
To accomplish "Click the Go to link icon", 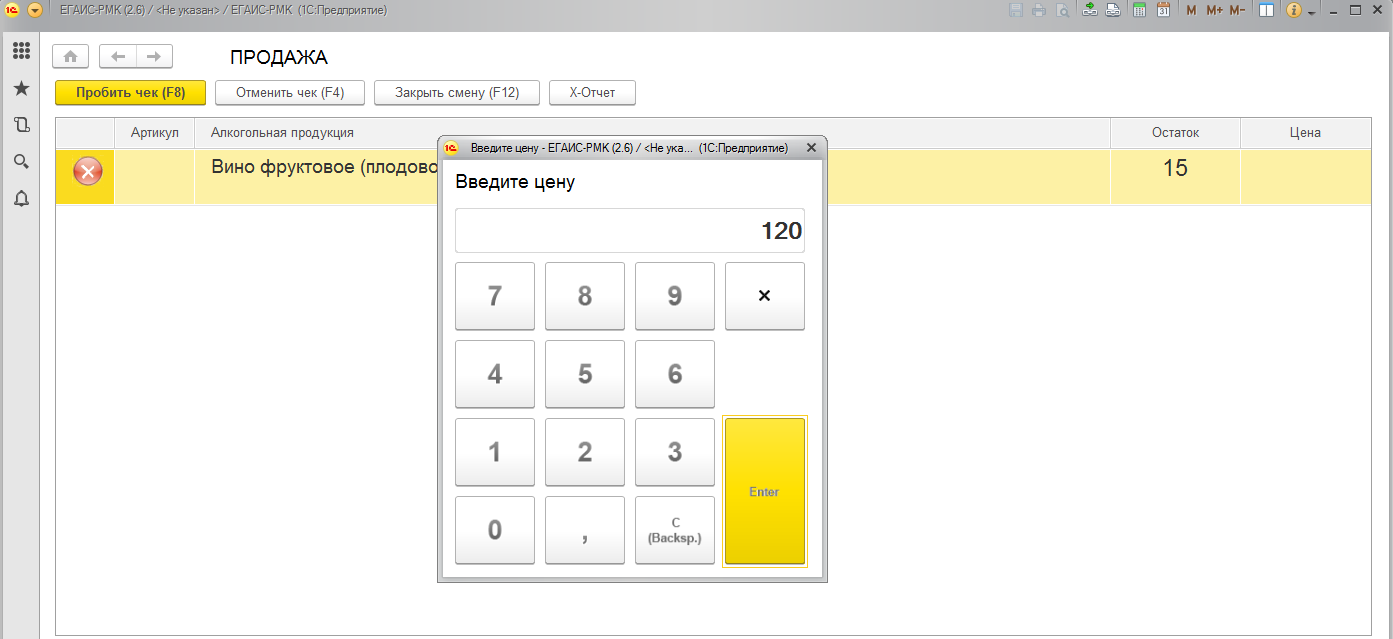I will point(1112,10).
